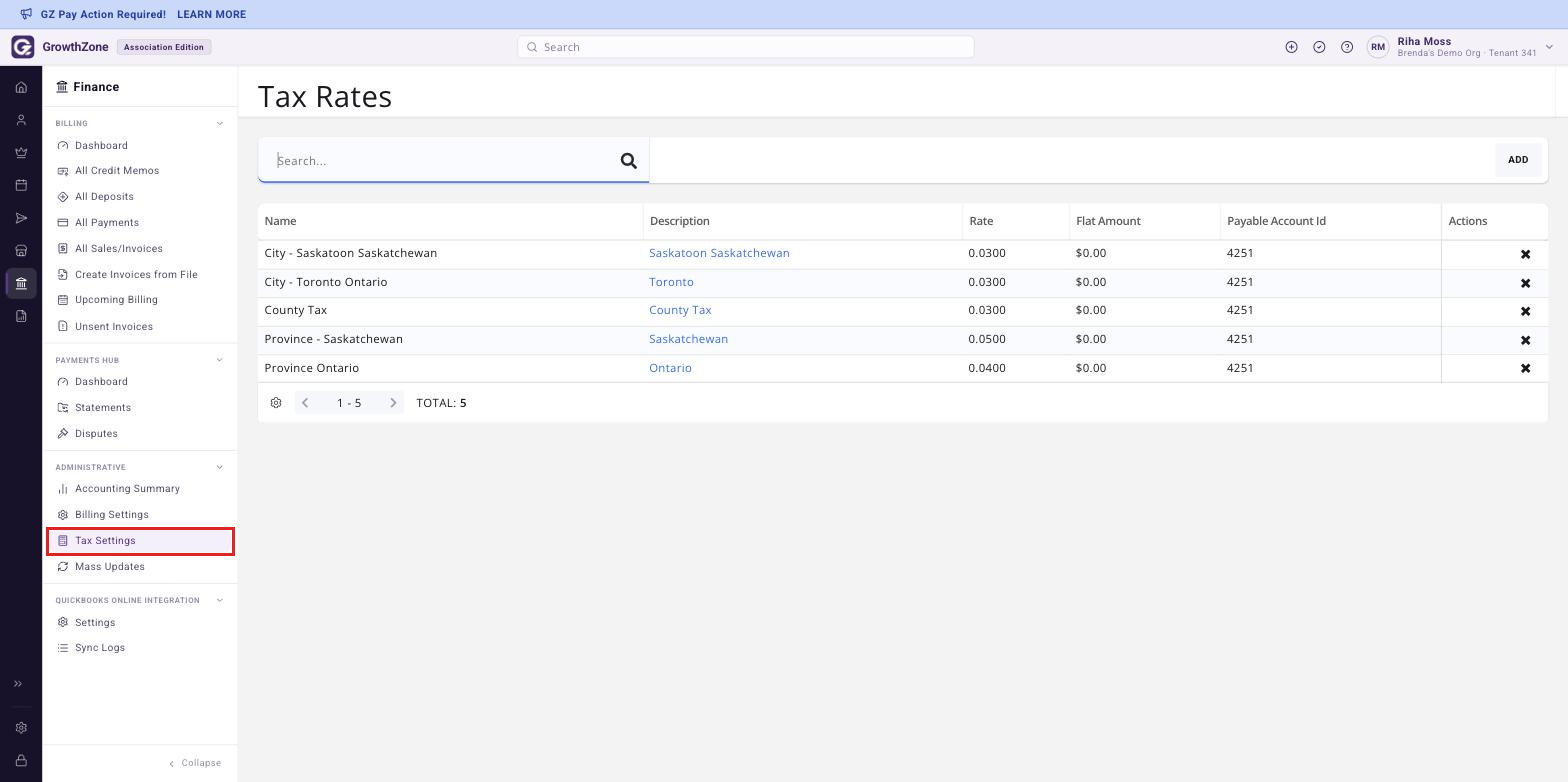Click the magnifier icon in the tax rates search
This screenshot has height=782, width=1568.
(629, 161)
